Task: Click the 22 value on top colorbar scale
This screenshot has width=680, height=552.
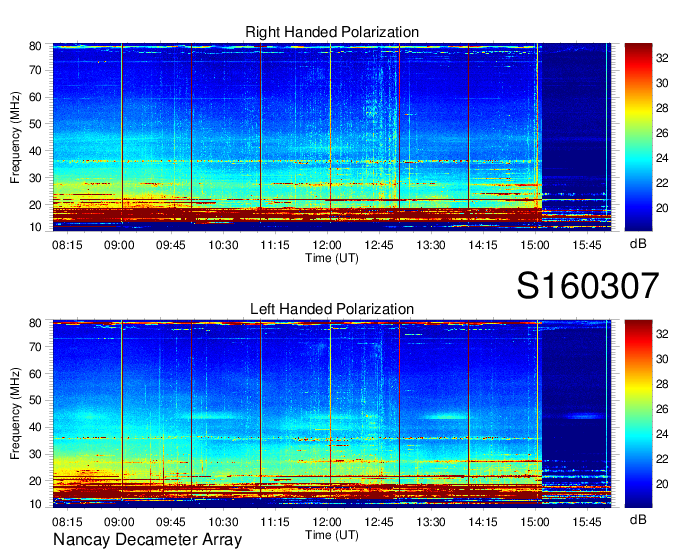Action: pos(662,183)
